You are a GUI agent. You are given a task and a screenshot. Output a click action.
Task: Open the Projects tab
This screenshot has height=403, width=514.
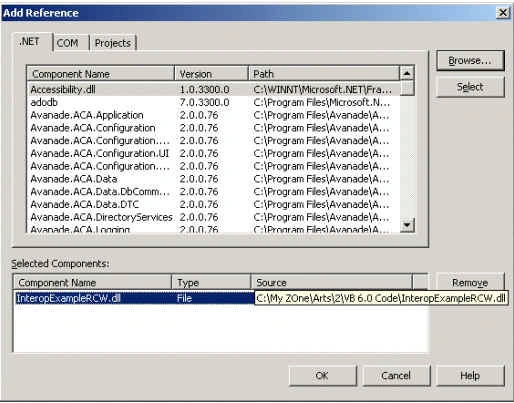pos(113,43)
